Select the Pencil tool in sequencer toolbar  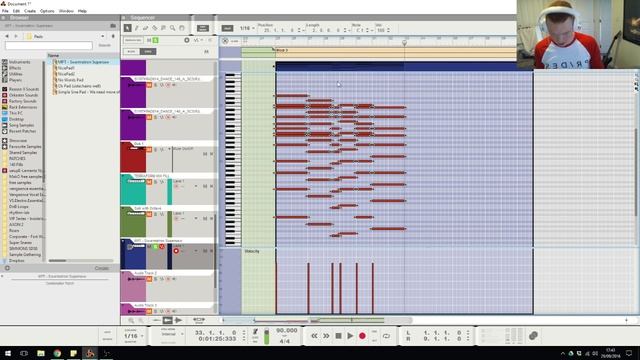tap(137, 28)
